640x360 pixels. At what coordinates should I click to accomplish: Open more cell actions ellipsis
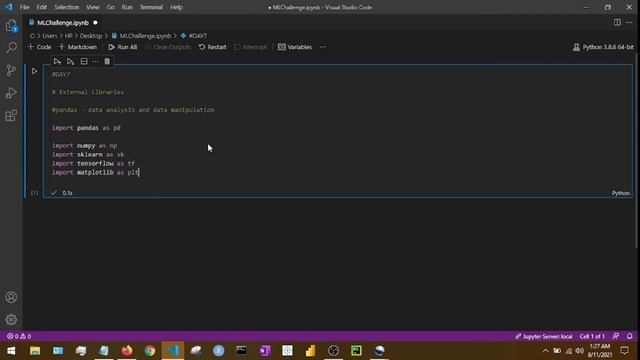click(x=95, y=61)
